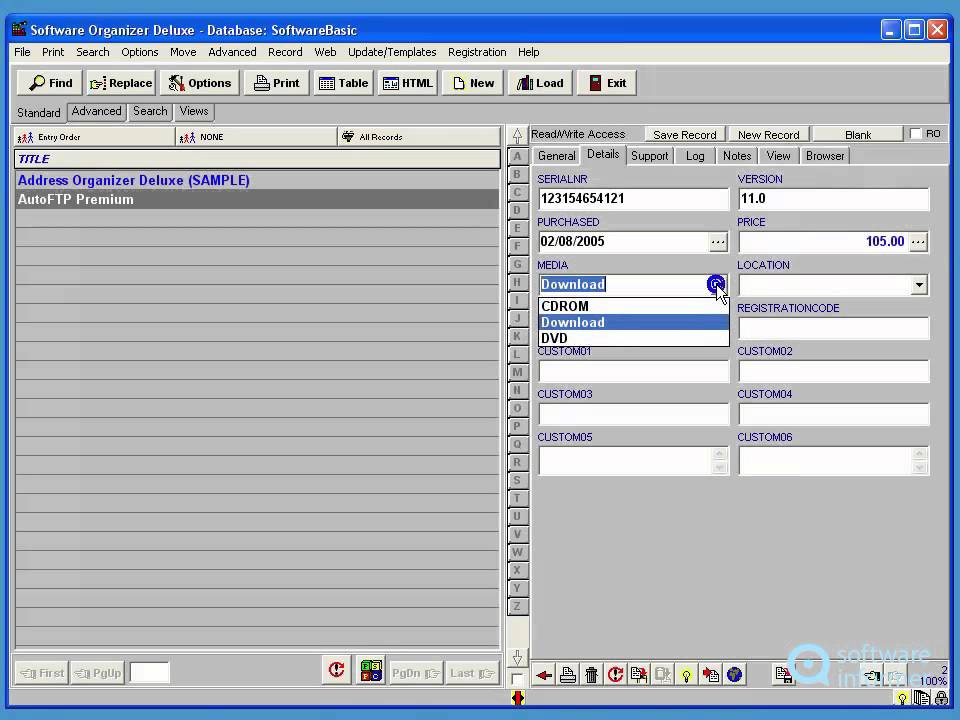Jump to letter Z in alphabet index
Viewport: 960px width, 720px height.
pos(517,606)
